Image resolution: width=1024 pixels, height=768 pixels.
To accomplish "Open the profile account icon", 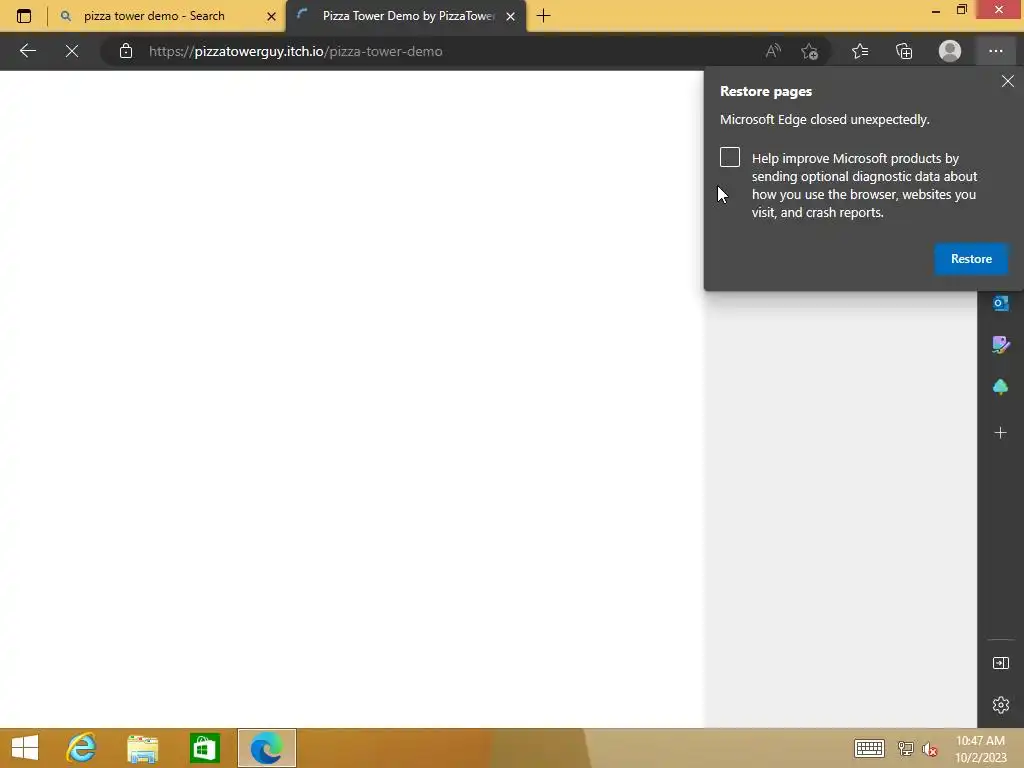I will click(x=950, y=51).
